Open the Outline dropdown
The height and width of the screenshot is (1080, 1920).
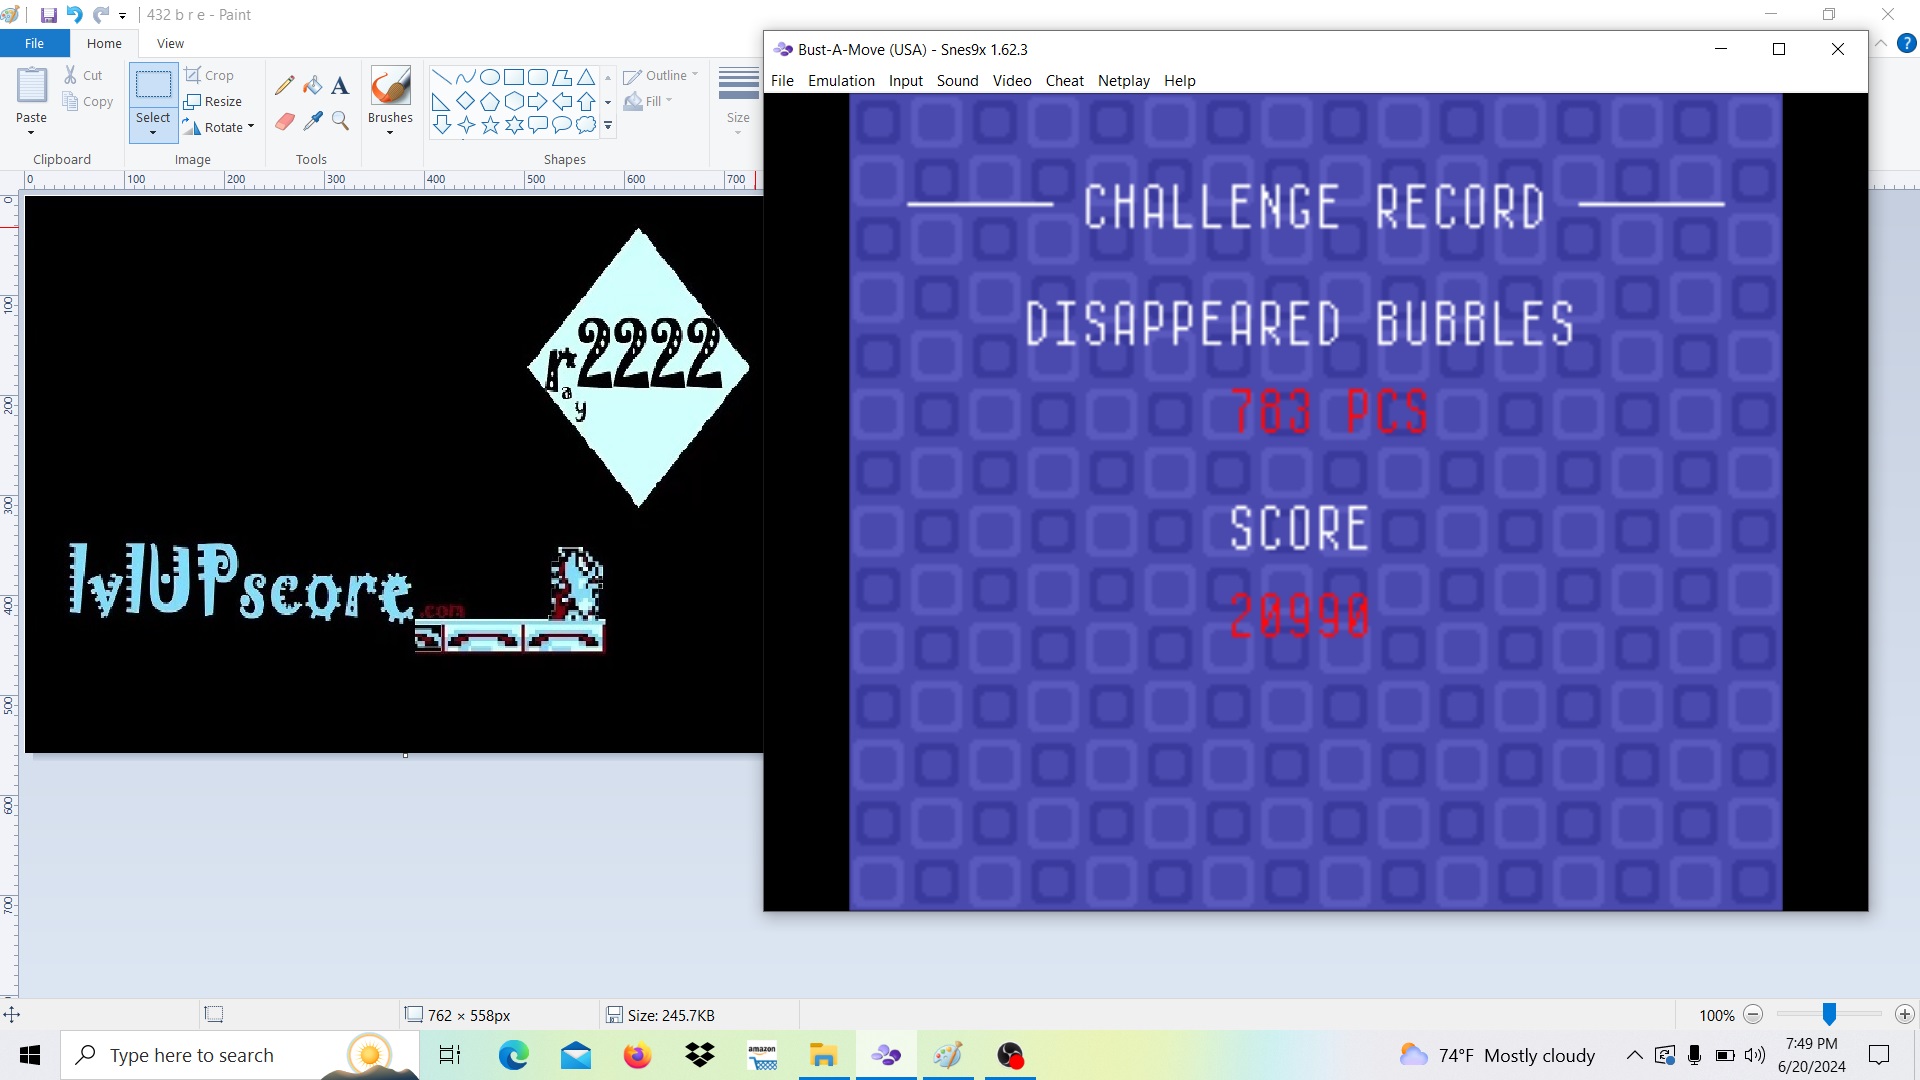[661, 76]
